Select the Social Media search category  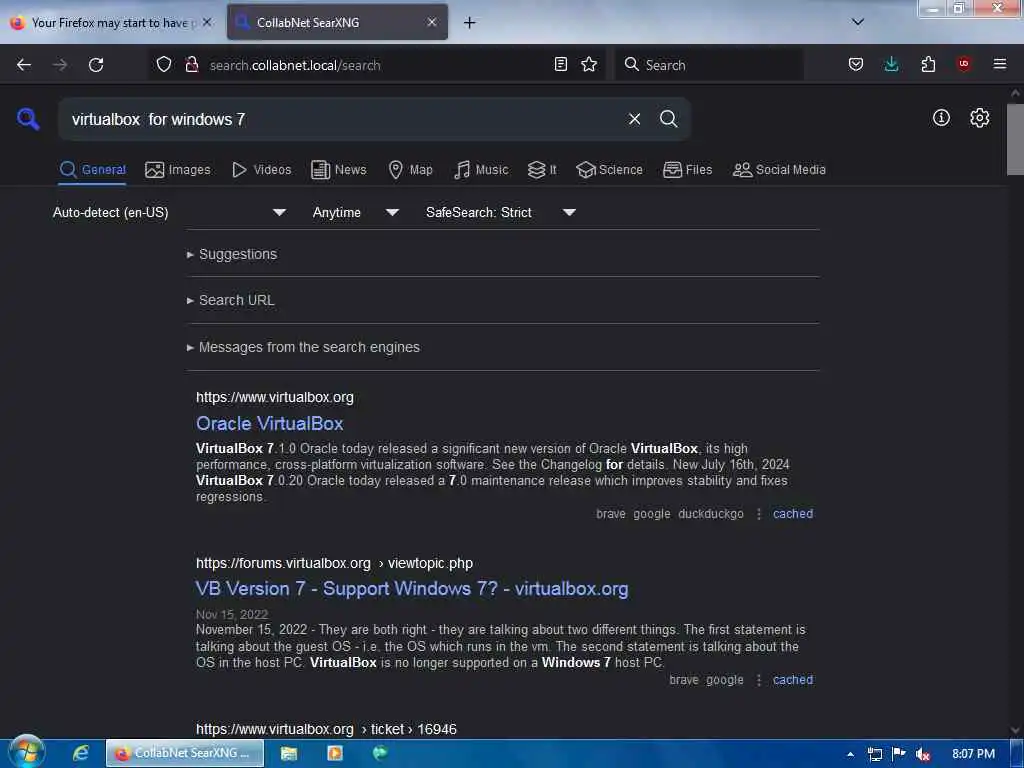coord(778,170)
